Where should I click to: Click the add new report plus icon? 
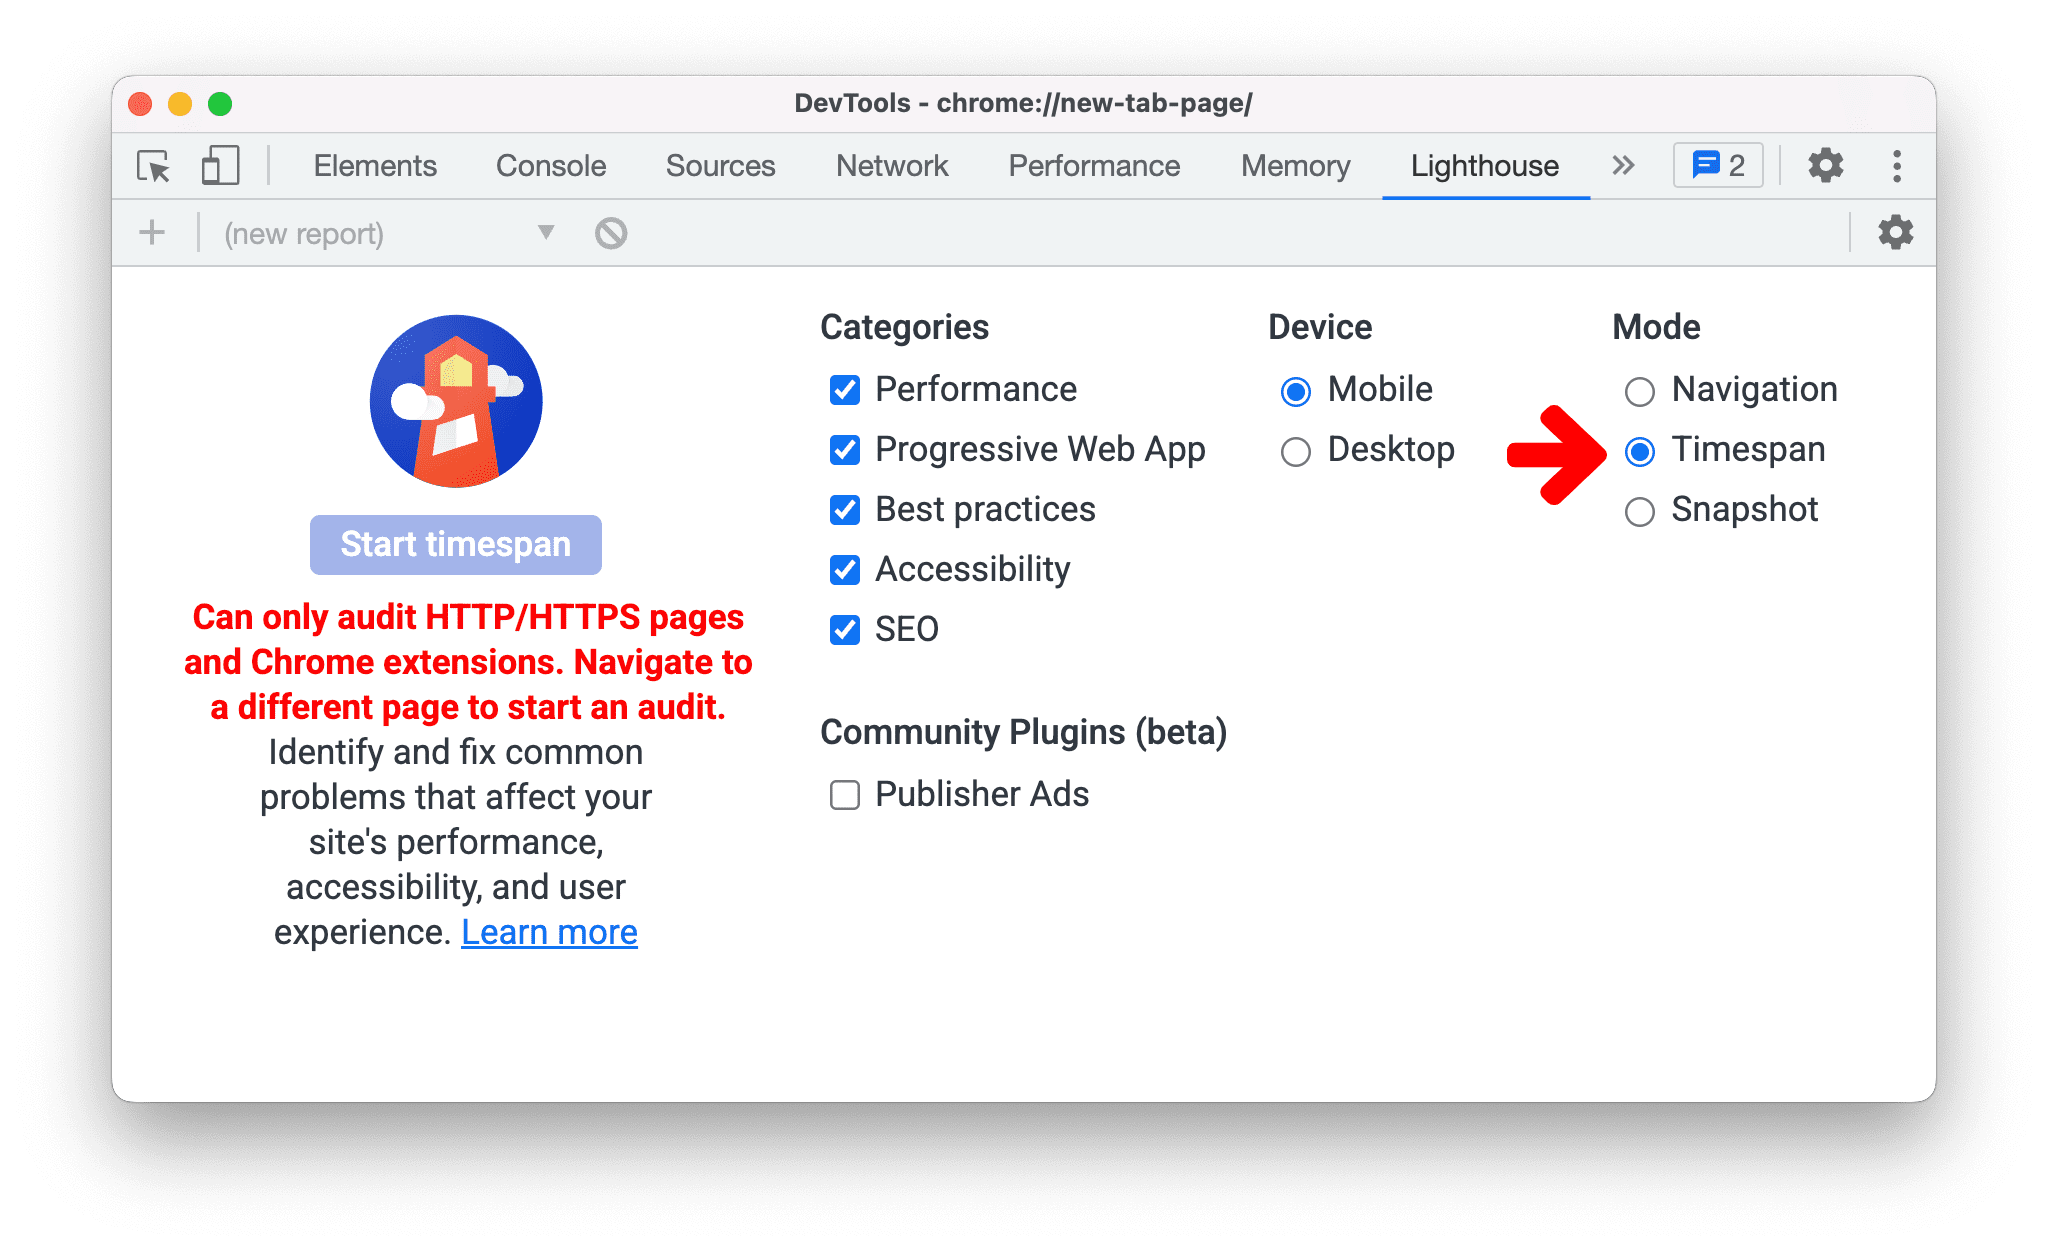(x=152, y=233)
